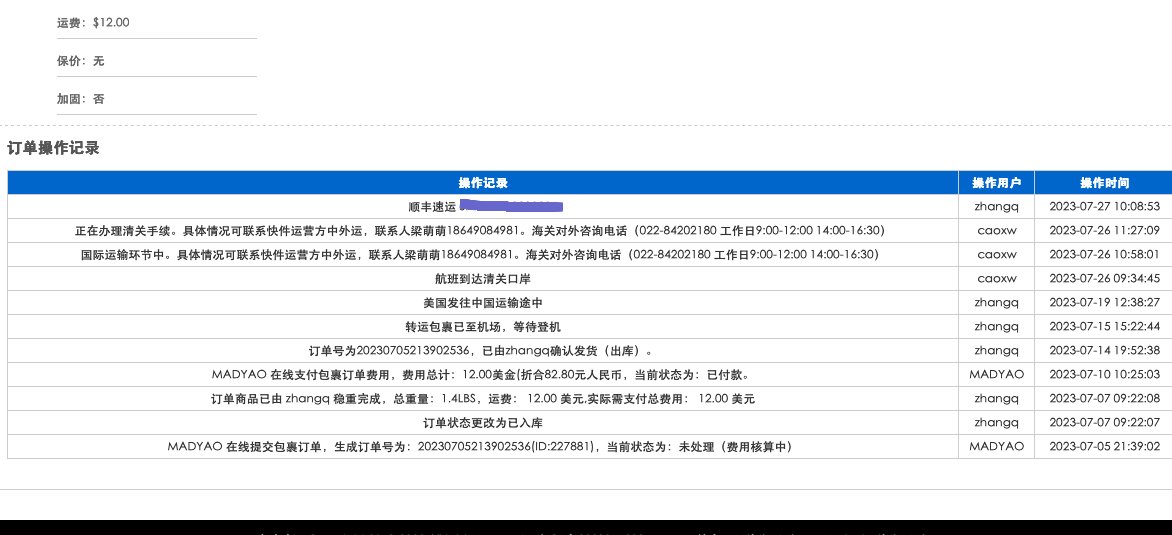1172x535 pixels.
Task: Click the timestamp 2023-07-26 11:27:09
Action: pyautogui.click(x=1105, y=231)
